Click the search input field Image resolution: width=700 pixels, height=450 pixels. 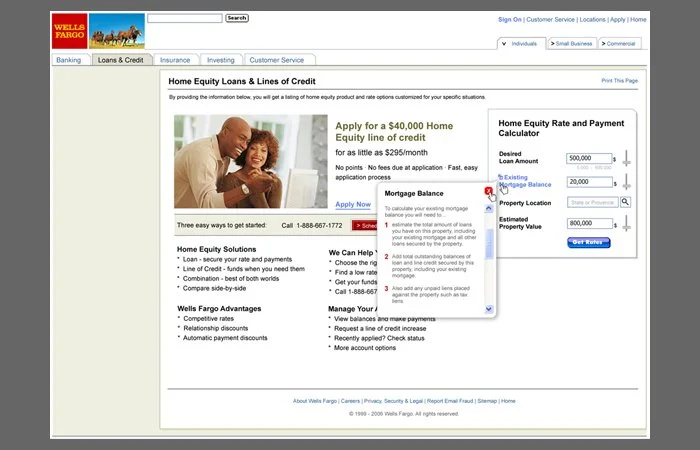tap(185, 18)
